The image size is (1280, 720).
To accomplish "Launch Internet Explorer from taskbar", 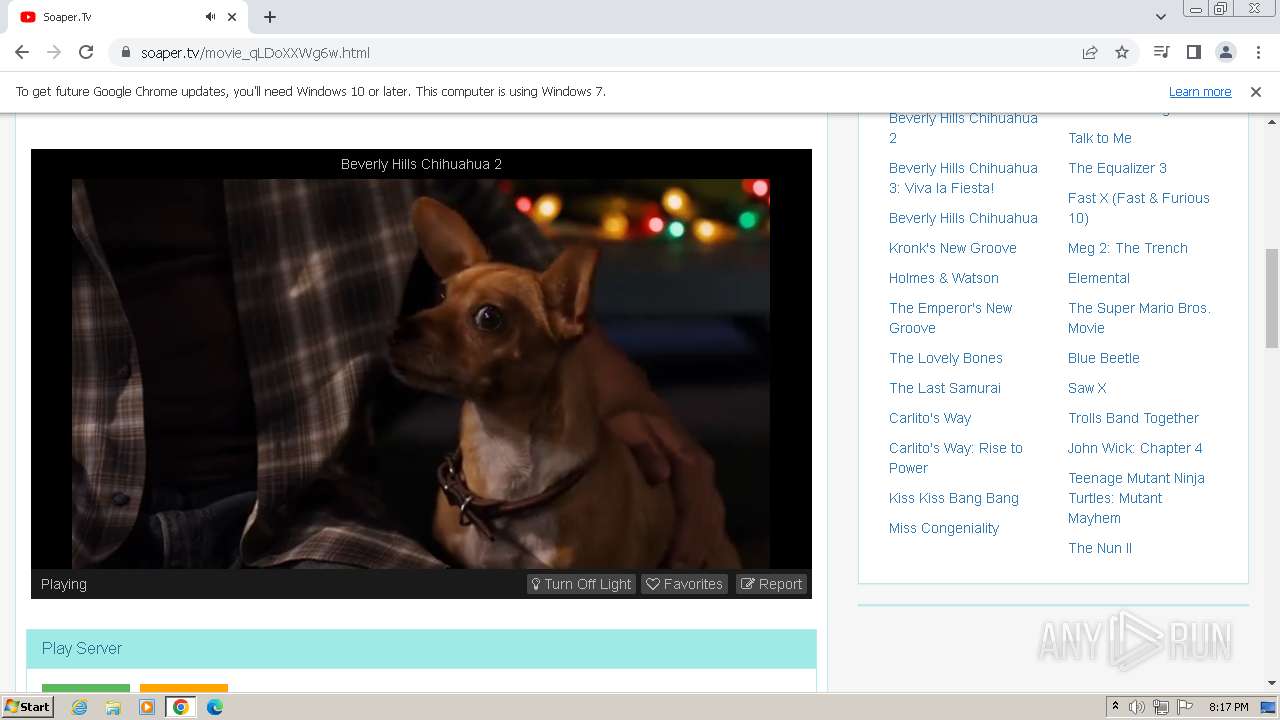I will click(79, 707).
